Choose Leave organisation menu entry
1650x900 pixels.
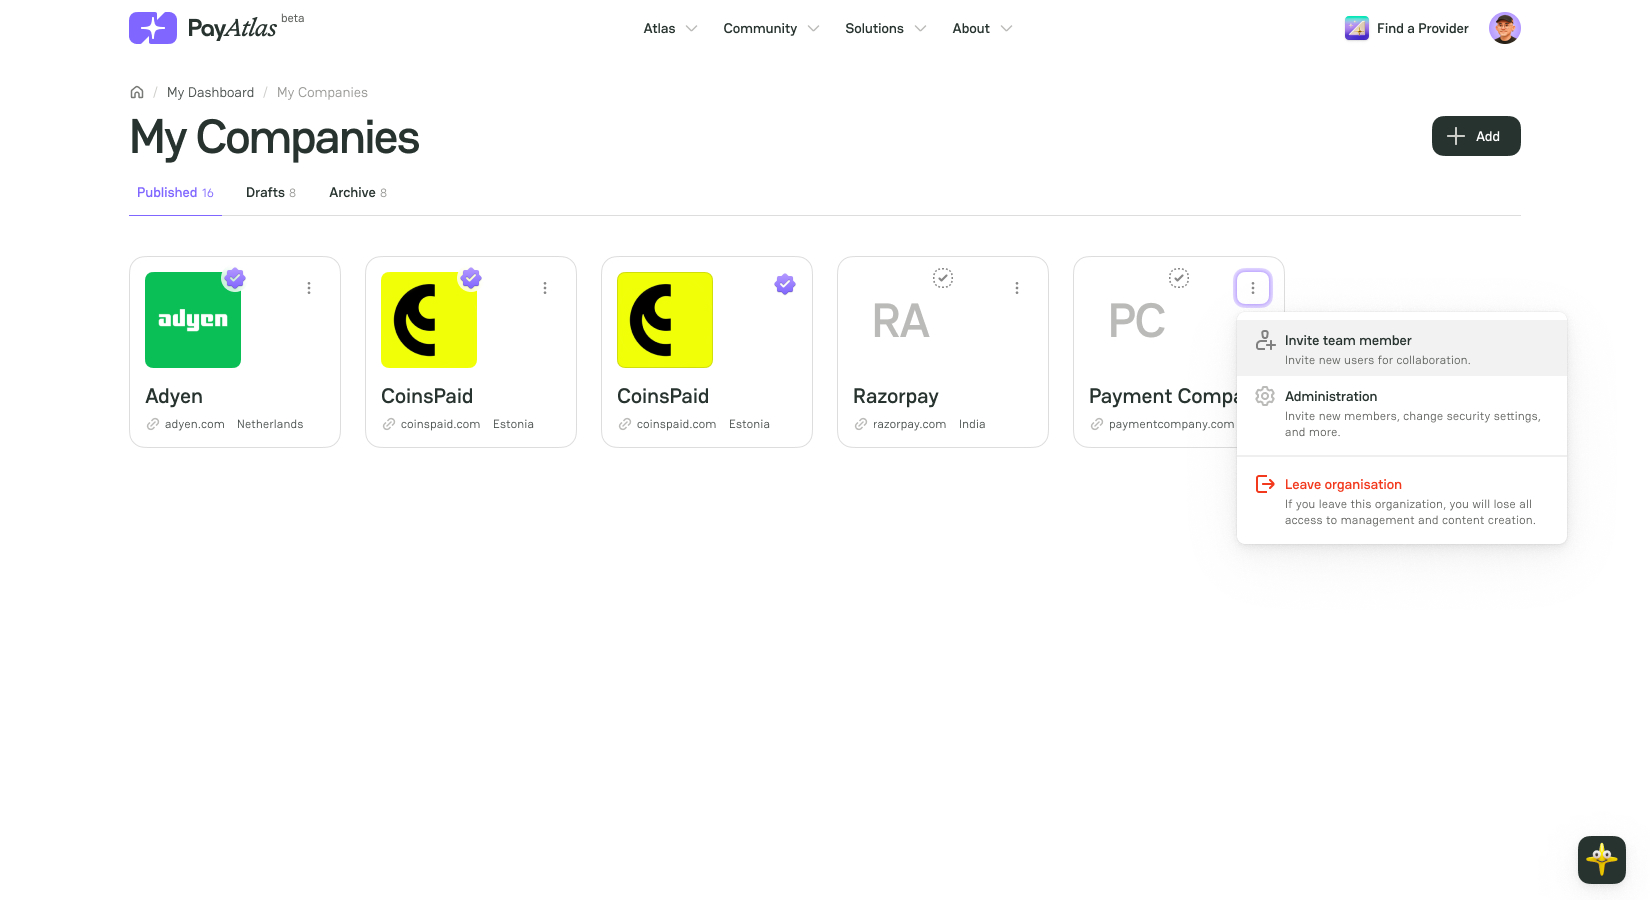(x=1402, y=501)
